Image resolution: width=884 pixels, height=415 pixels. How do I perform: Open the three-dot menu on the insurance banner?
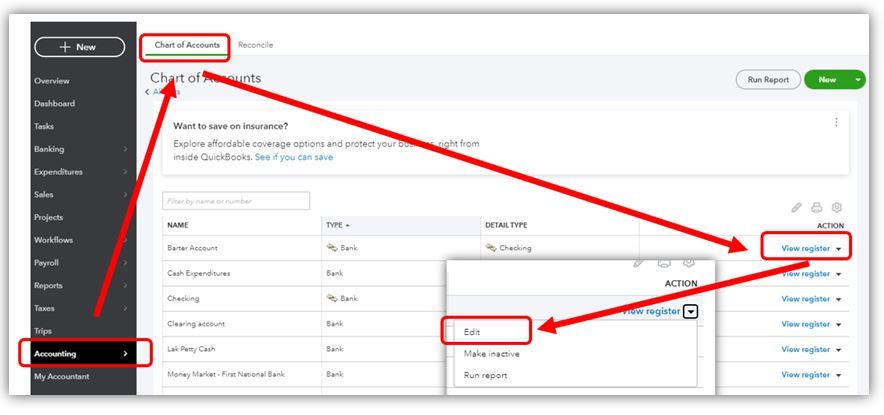point(836,122)
